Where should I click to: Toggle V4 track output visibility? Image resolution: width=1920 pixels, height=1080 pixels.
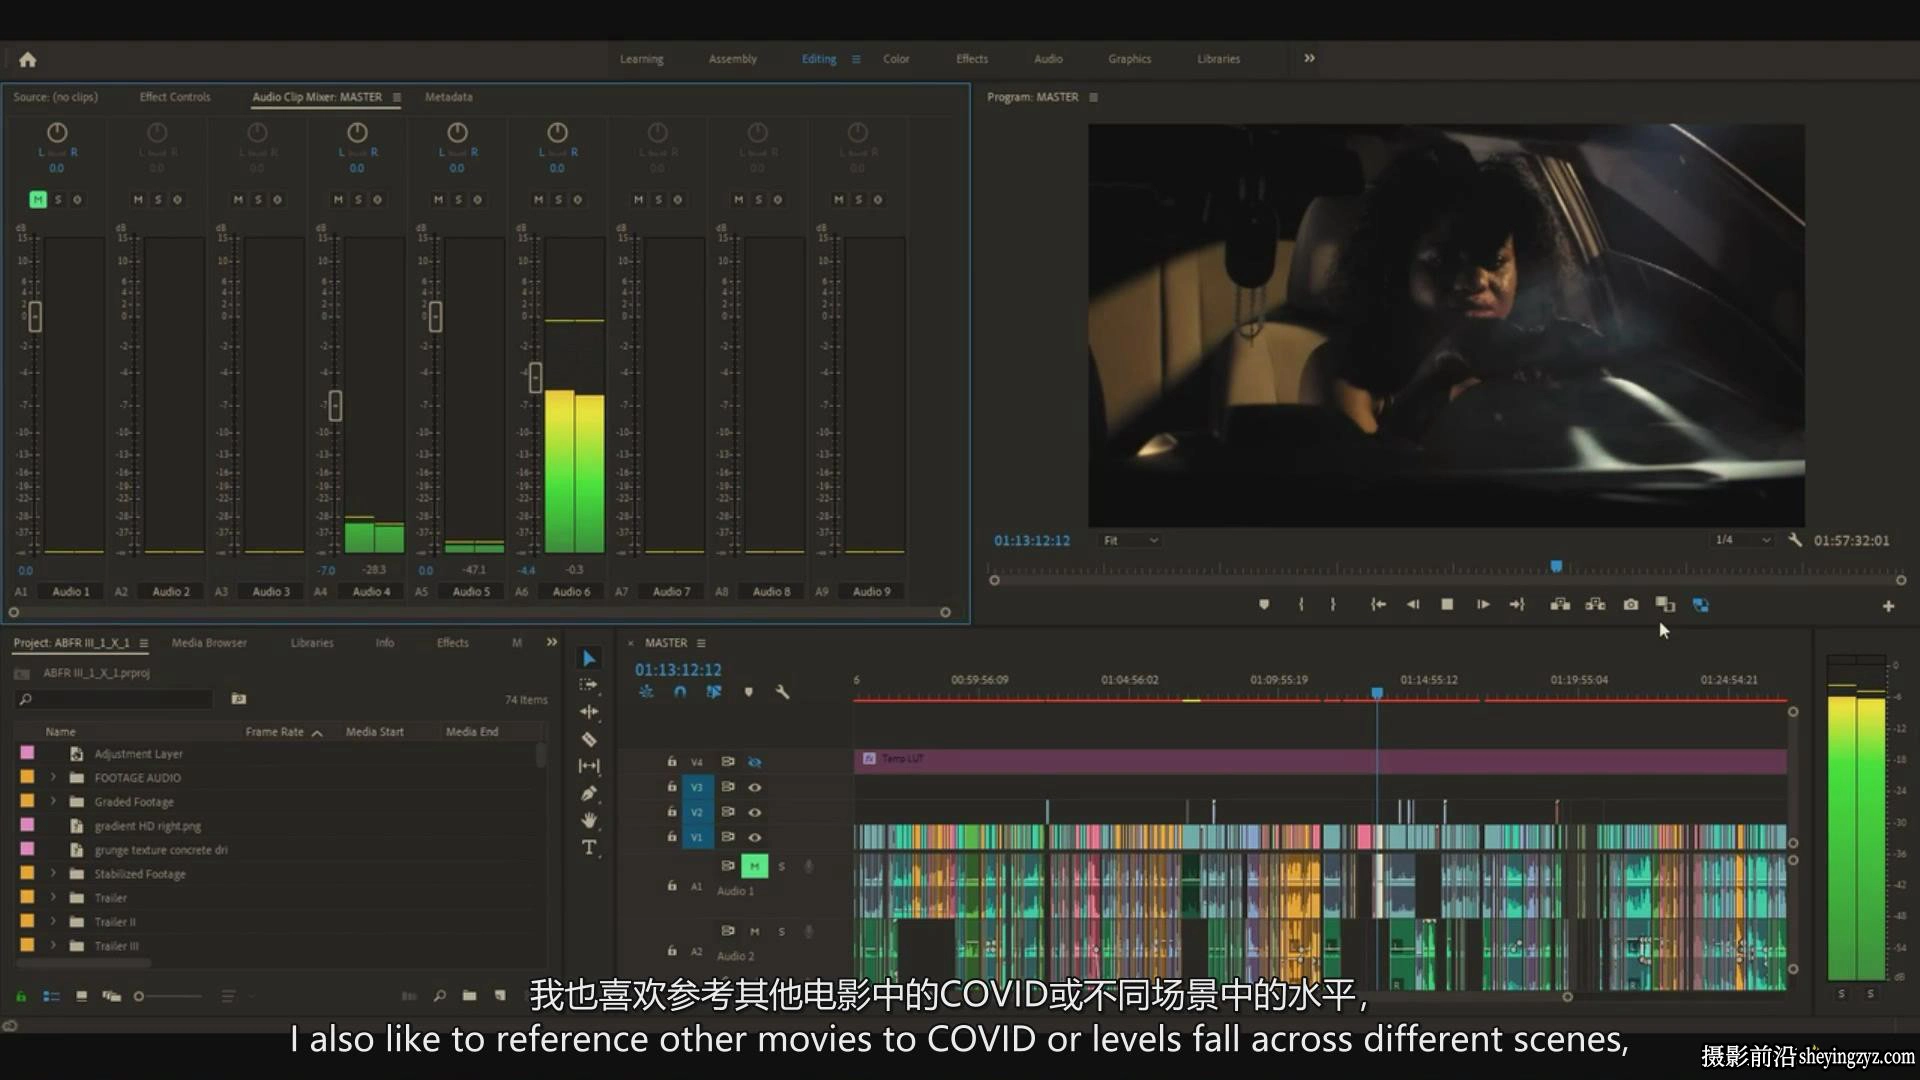click(x=755, y=762)
